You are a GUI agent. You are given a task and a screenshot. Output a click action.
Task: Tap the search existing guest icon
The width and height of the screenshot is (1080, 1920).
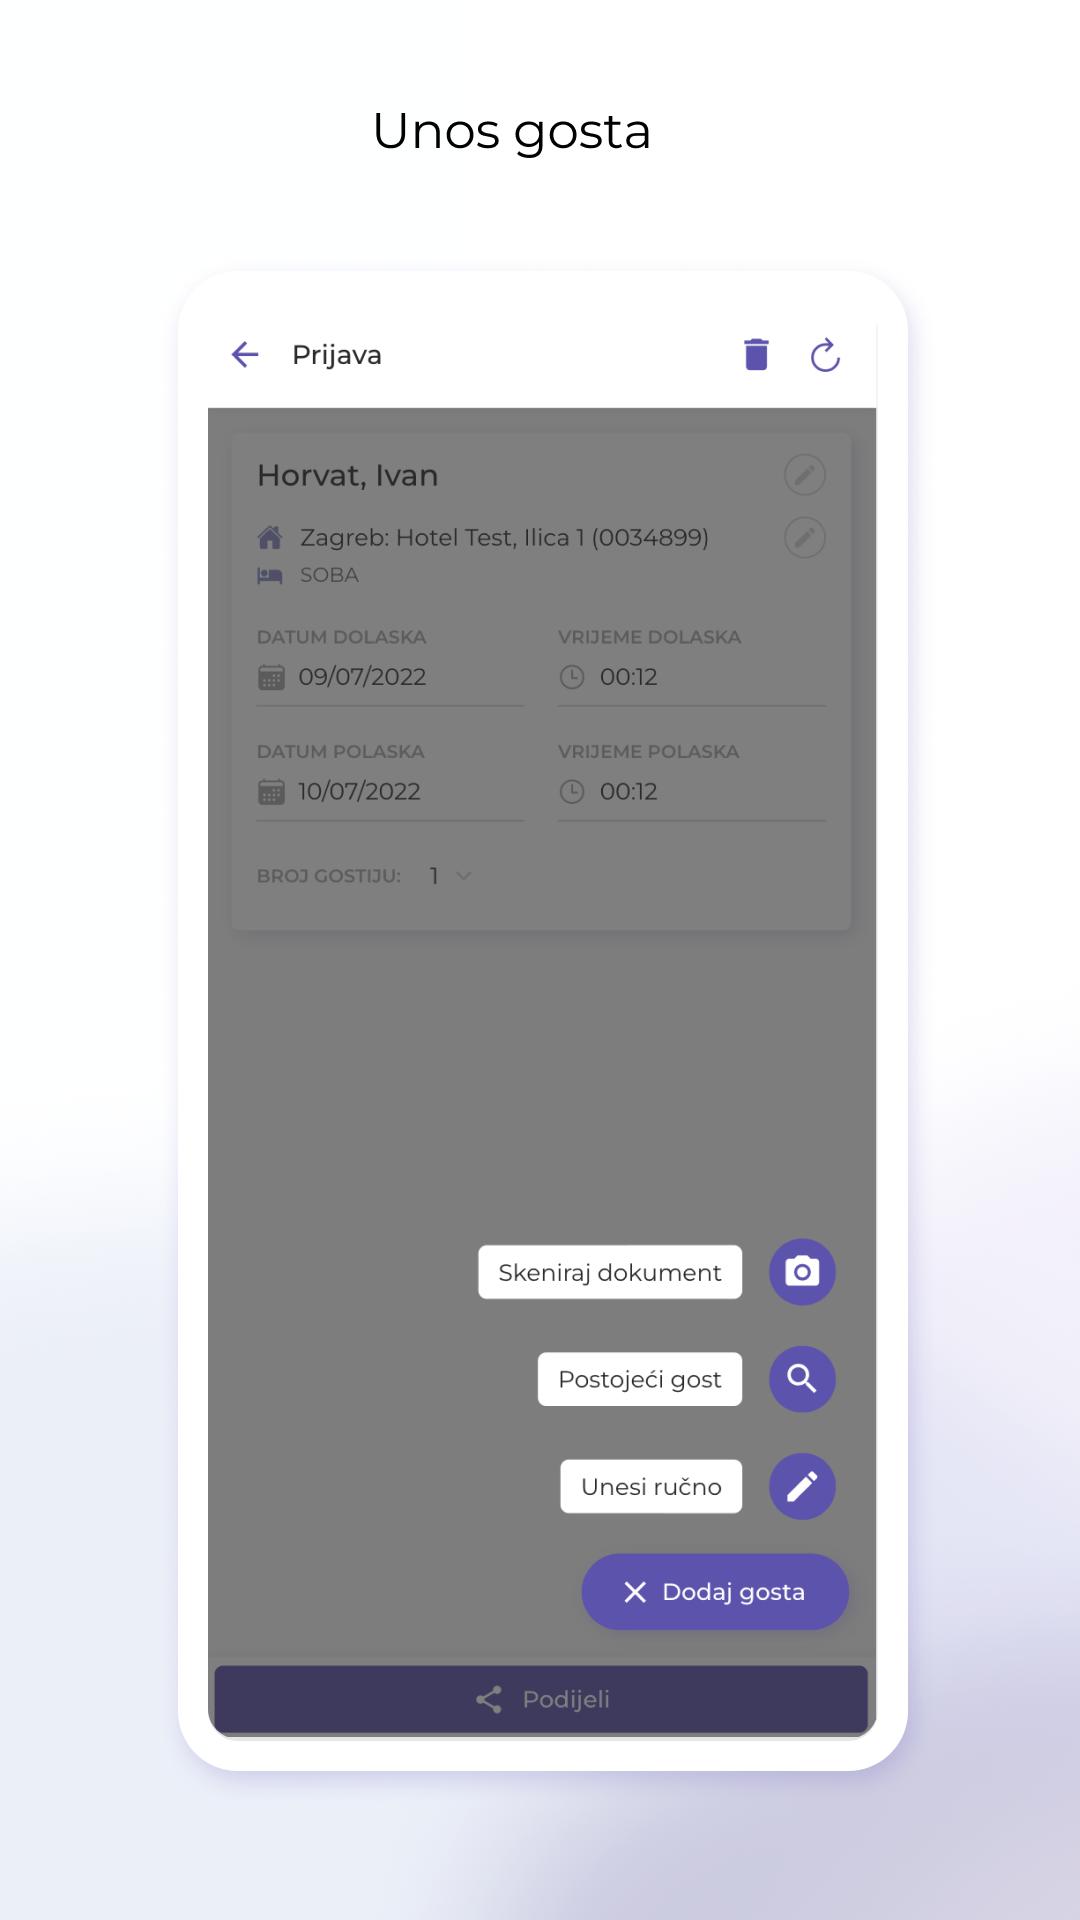click(802, 1379)
